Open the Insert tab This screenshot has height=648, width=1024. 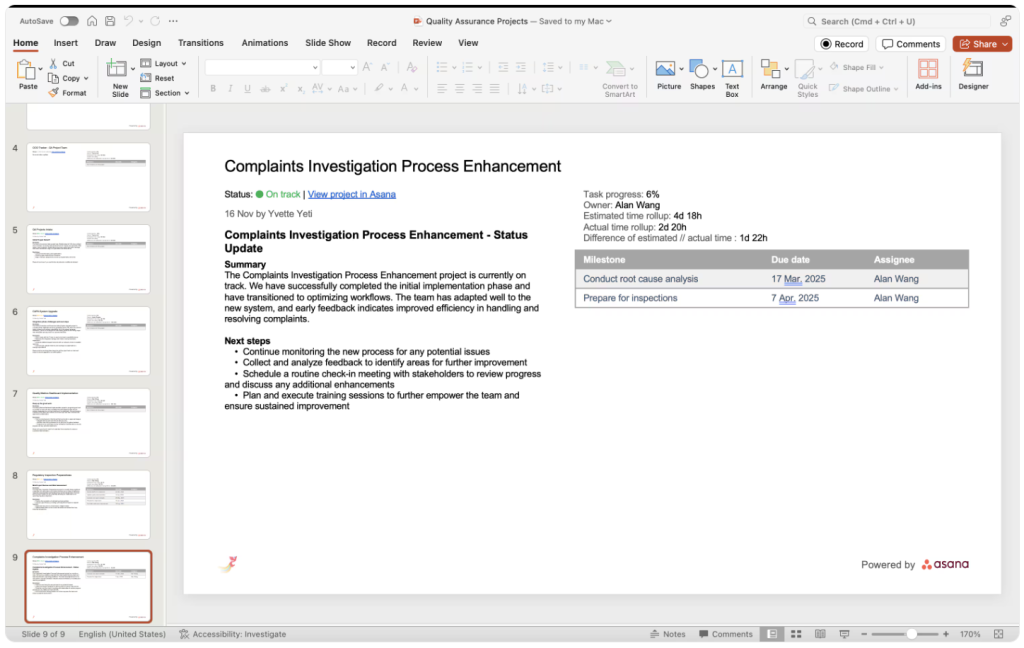pos(65,42)
